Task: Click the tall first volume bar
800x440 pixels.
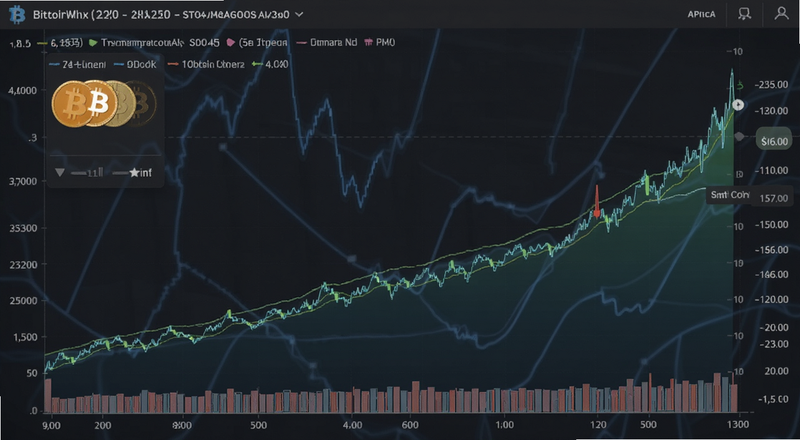Action: tap(48, 396)
